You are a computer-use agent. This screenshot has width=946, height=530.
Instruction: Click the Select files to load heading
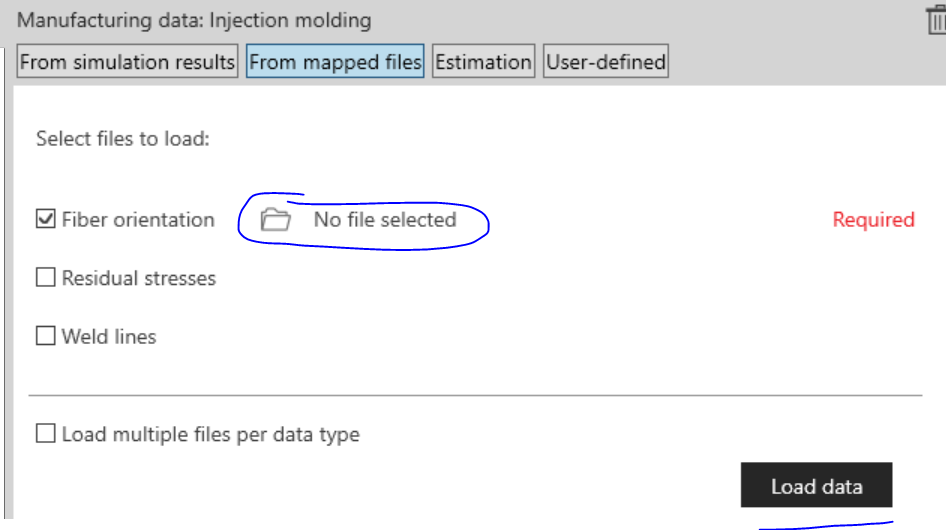click(122, 139)
